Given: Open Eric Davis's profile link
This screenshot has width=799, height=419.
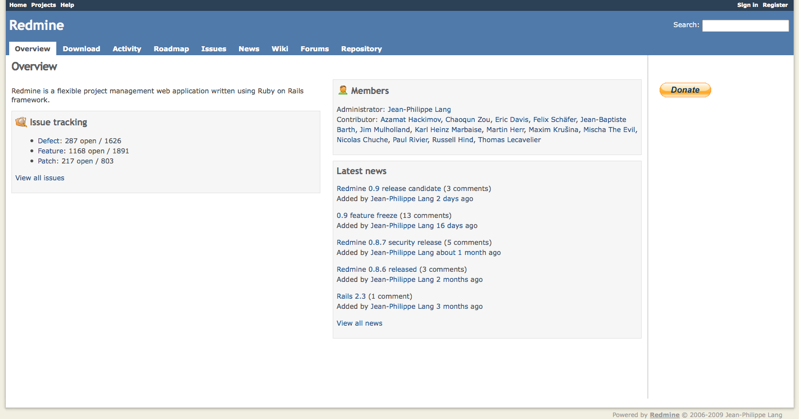Looking at the screenshot, I should (512, 120).
